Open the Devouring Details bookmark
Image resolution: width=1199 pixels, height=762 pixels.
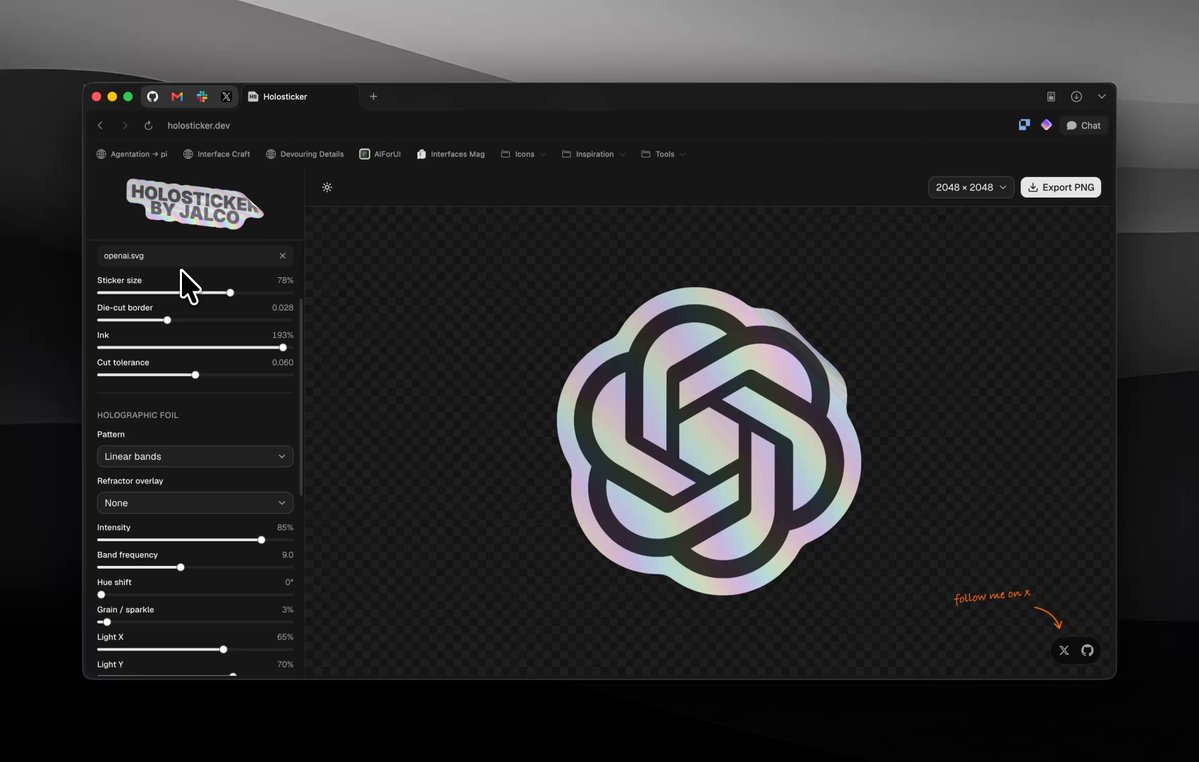point(304,154)
